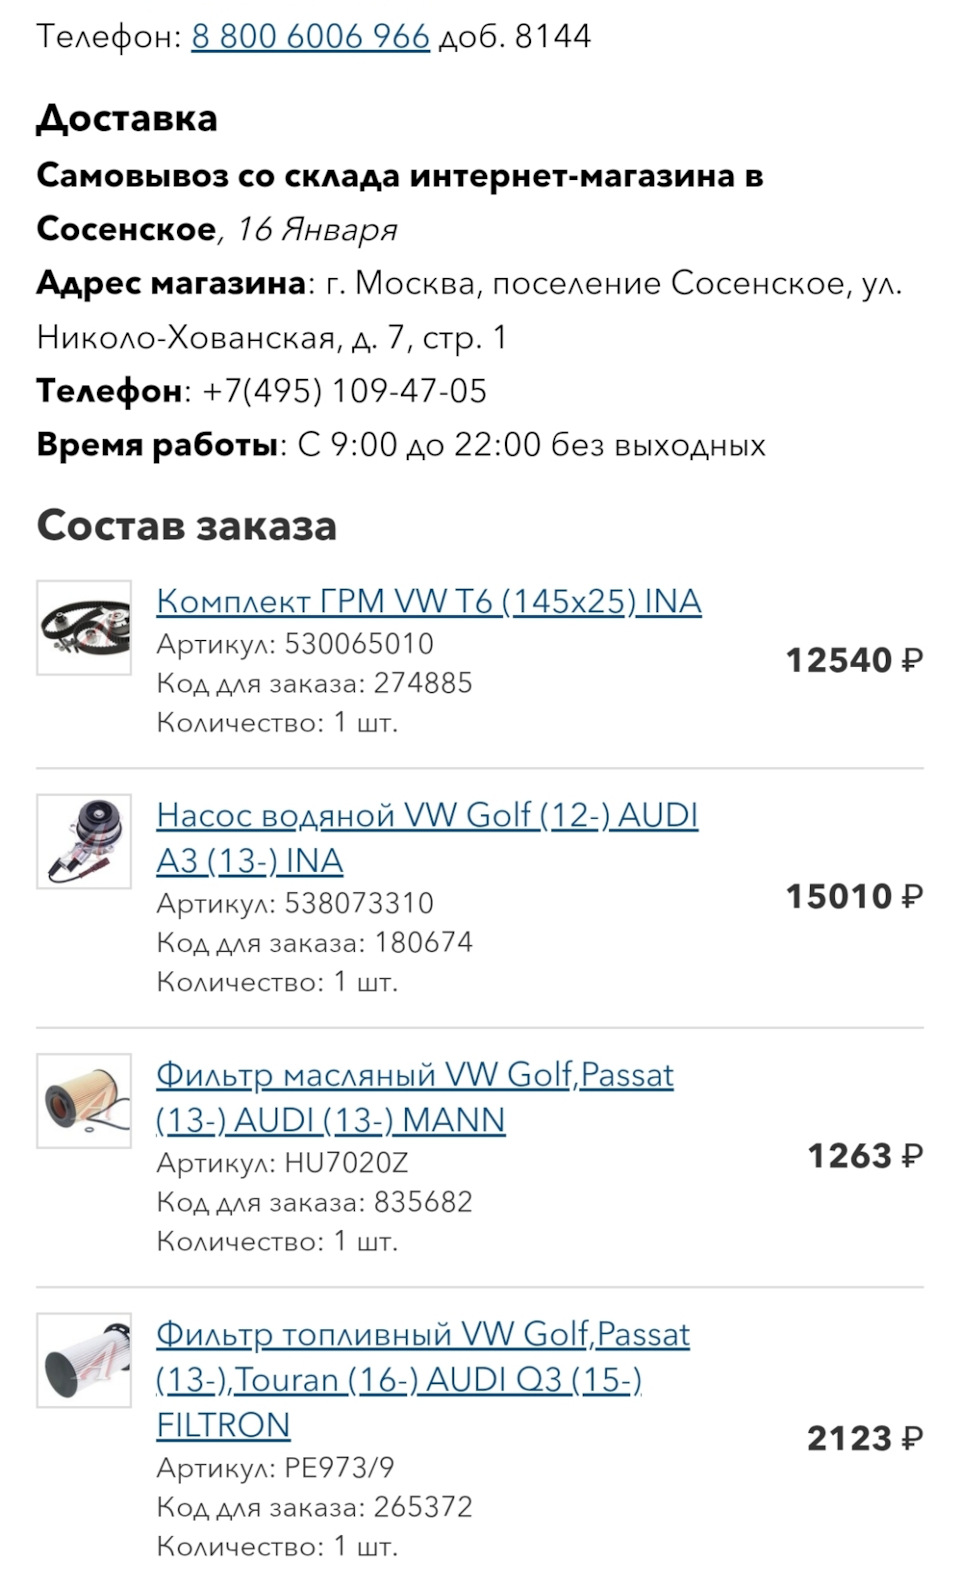Tap the store phone +7(495) 109-47-05
Screen dimensions: 960x1587
[x=344, y=390]
